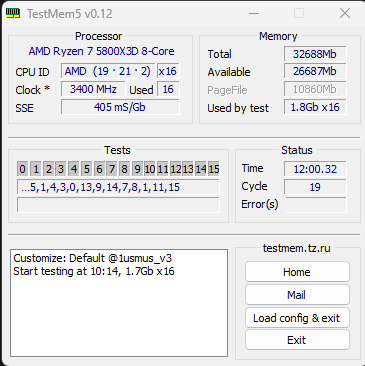365x366 pixels.
Task: Click test box number 0
Action: point(22,169)
